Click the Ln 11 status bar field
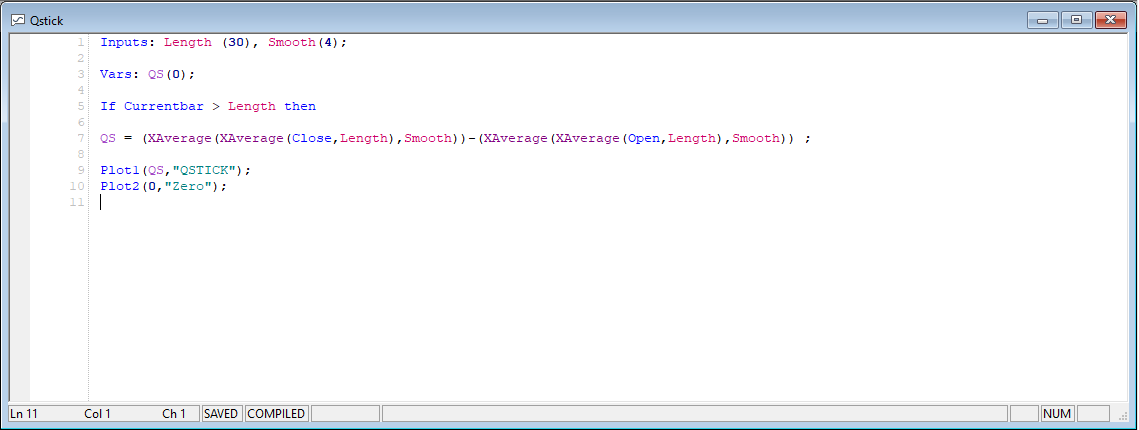Screen dimensions: 1139x430 pos(24,414)
